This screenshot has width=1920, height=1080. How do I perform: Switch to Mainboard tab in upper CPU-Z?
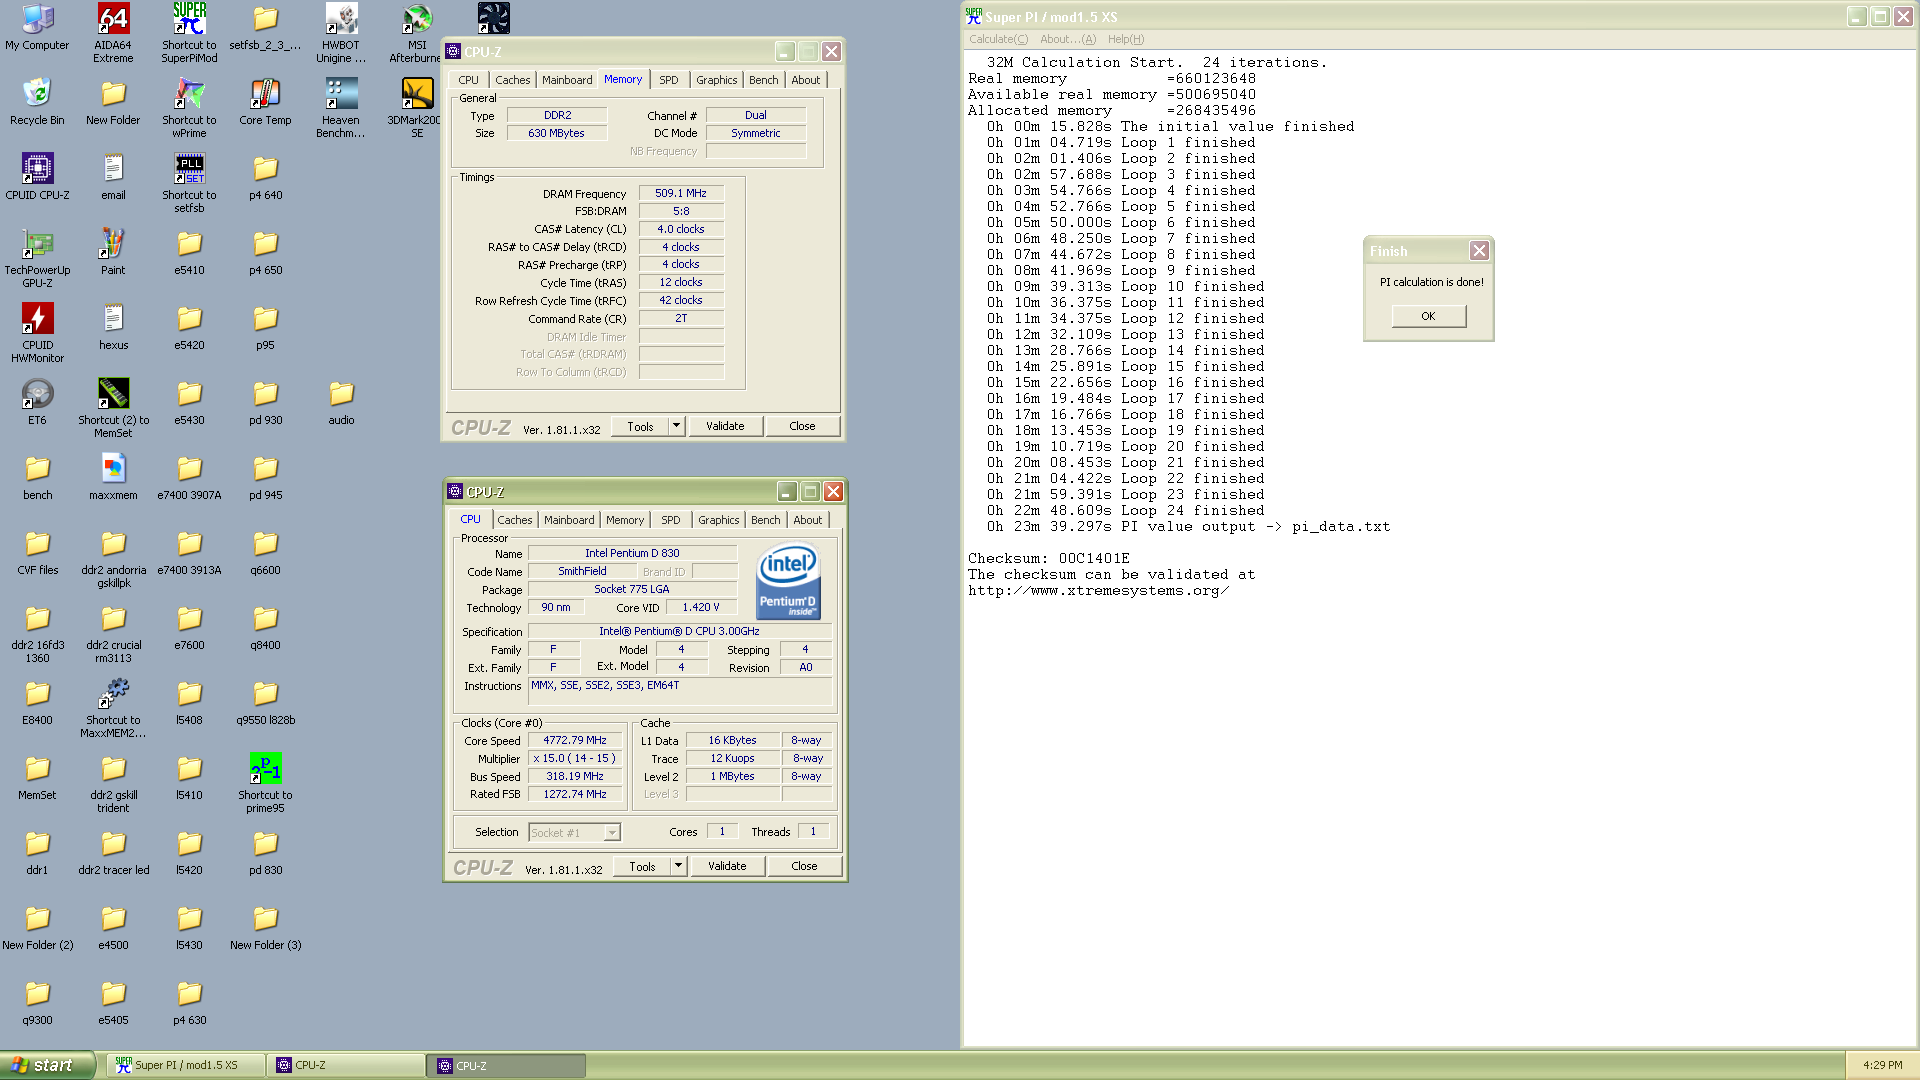(x=567, y=80)
